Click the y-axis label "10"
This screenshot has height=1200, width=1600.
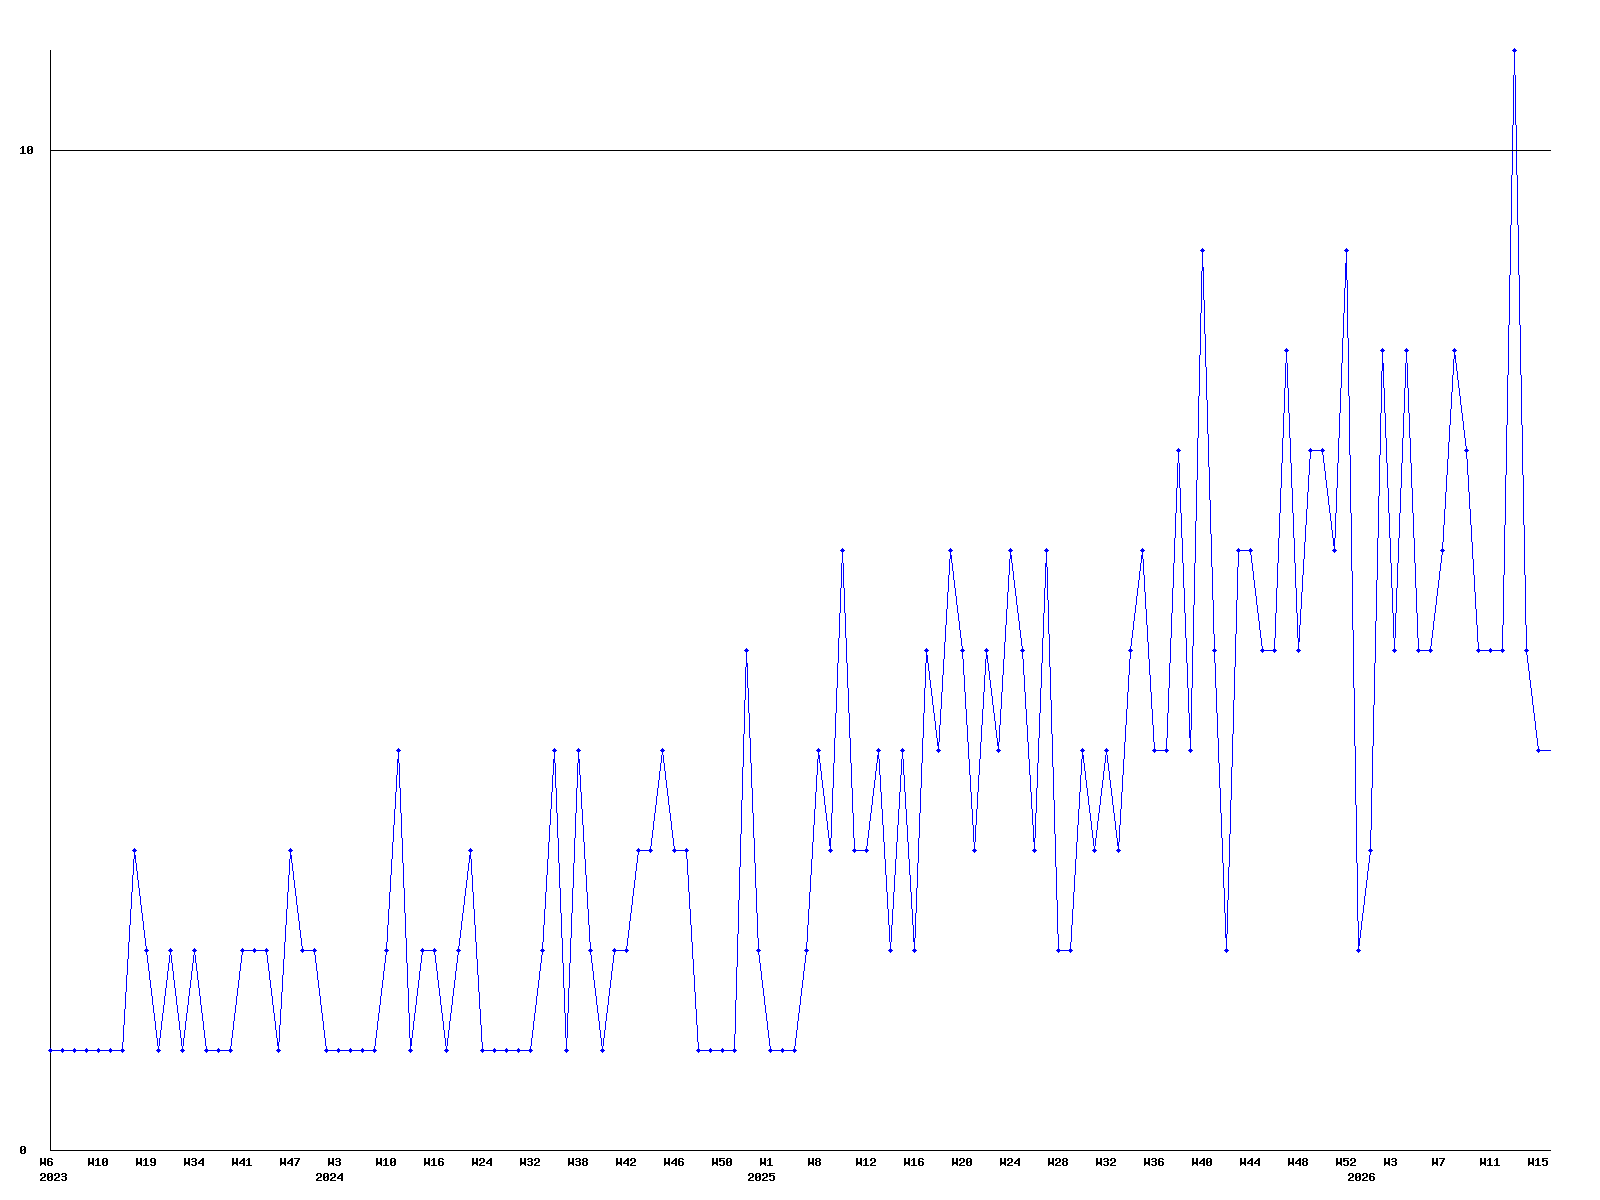(27, 150)
